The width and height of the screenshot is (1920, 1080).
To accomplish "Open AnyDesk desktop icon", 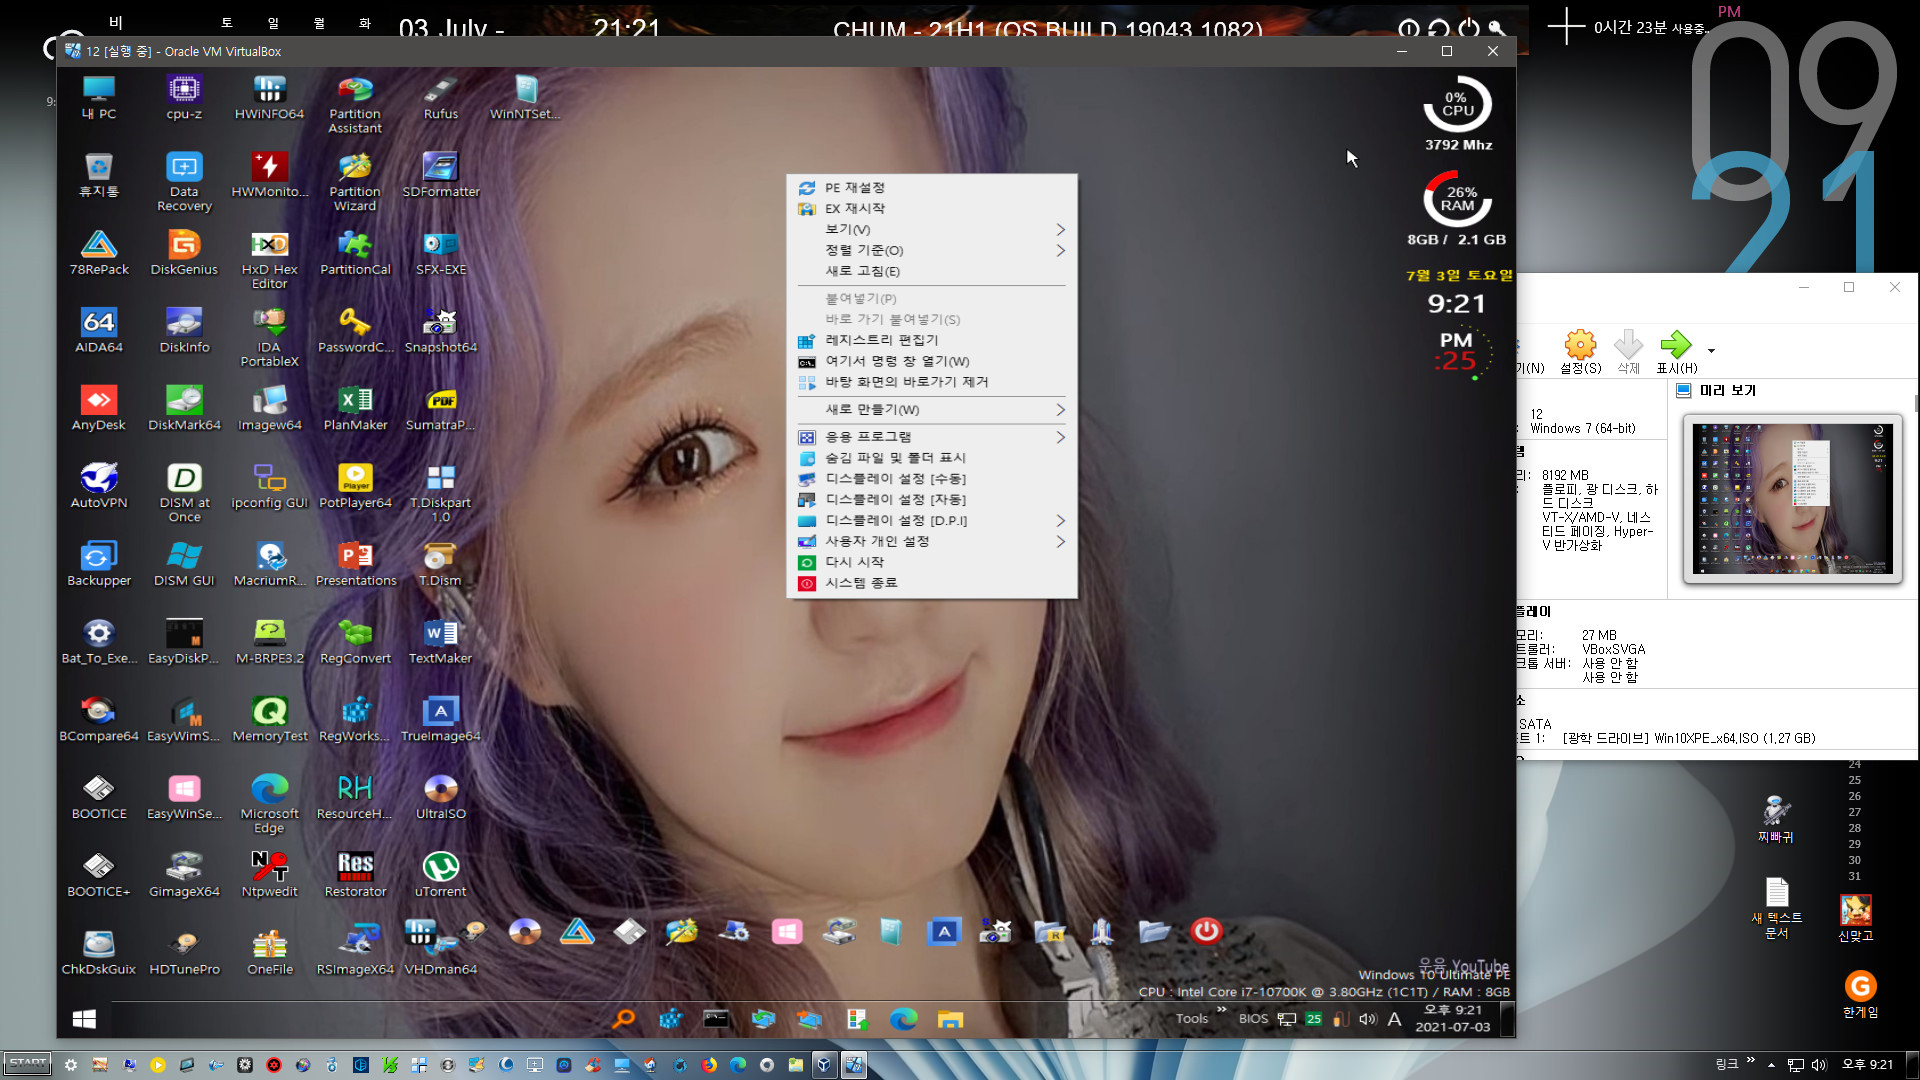I will [99, 408].
